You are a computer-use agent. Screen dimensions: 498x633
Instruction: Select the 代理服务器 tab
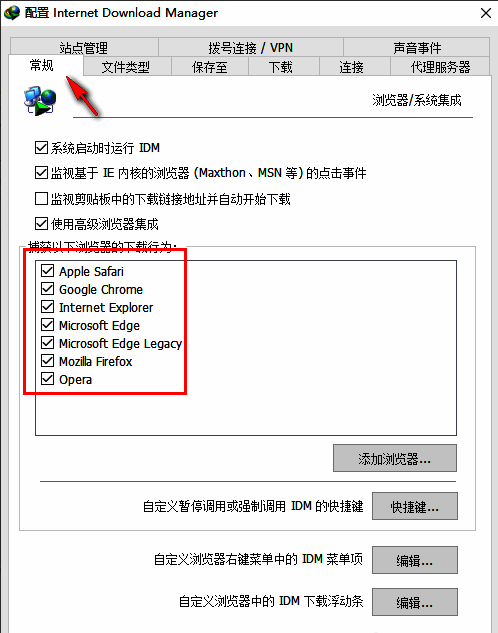click(x=440, y=67)
